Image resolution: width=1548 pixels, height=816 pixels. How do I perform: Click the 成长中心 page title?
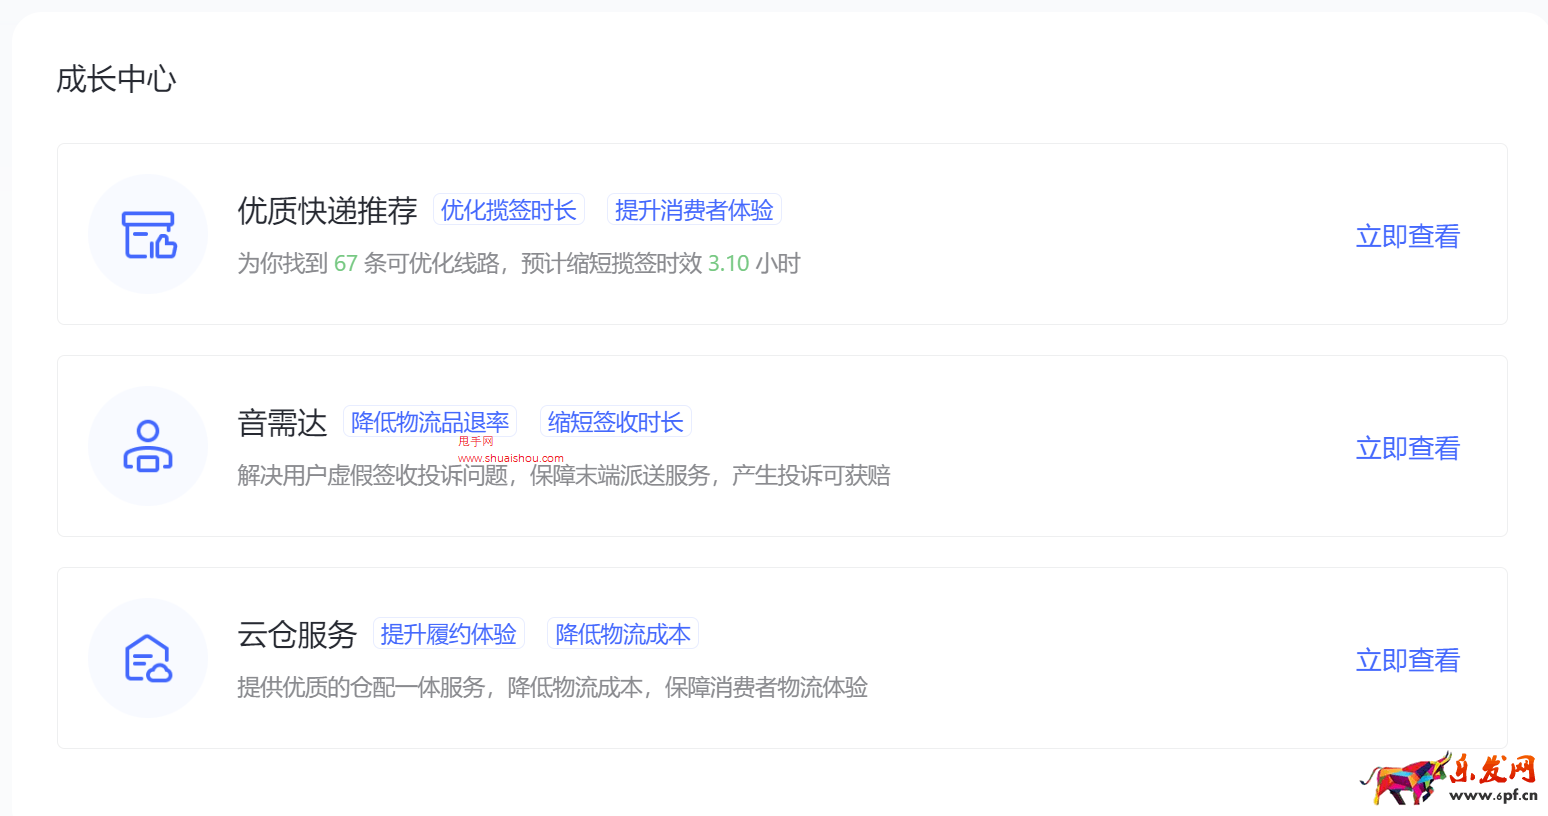pos(116,78)
